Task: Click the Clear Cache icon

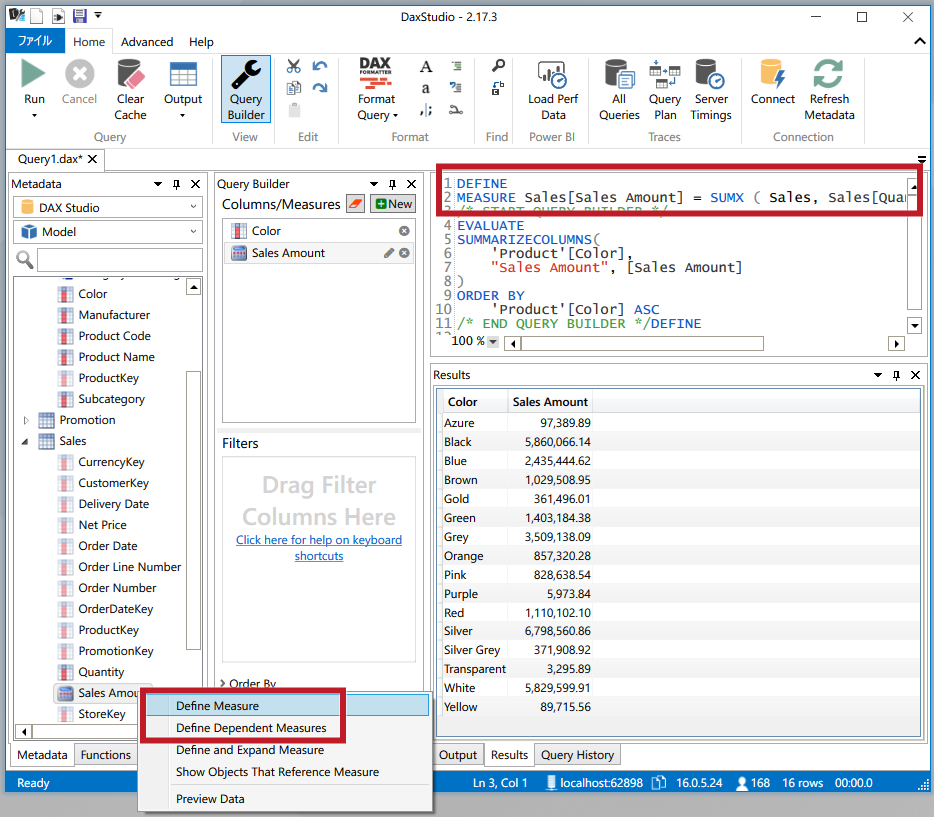Action: tap(130, 74)
